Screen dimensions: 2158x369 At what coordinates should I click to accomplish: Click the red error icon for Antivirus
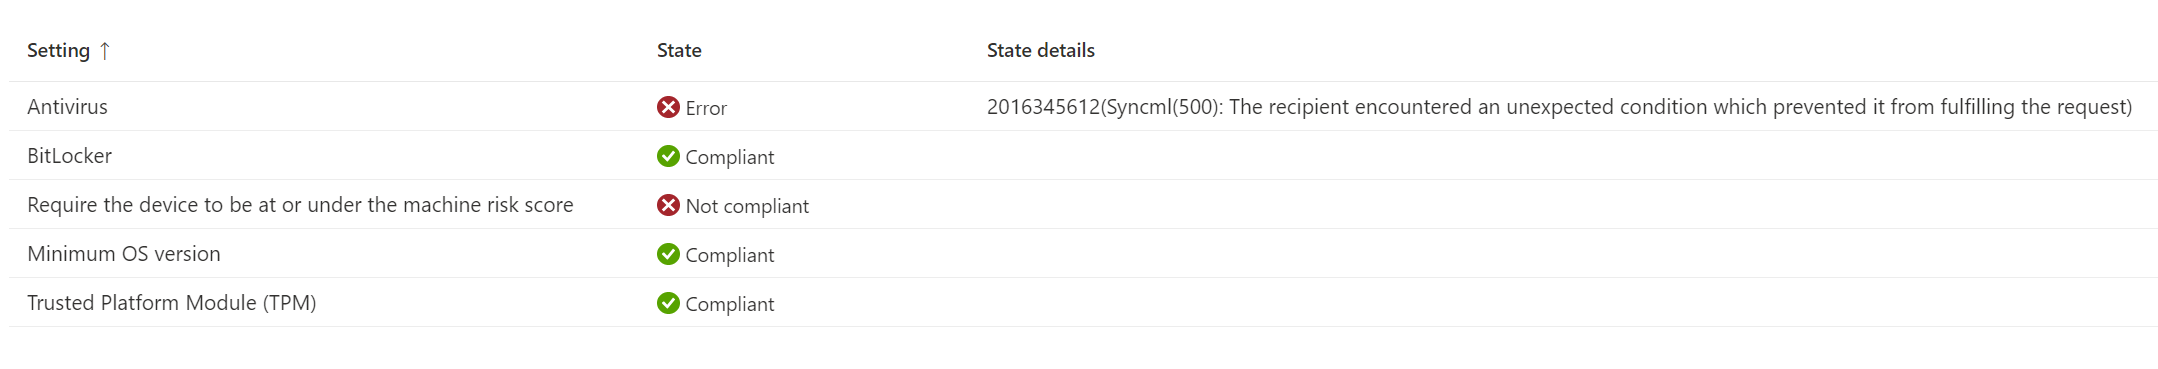[x=668, y=107]
